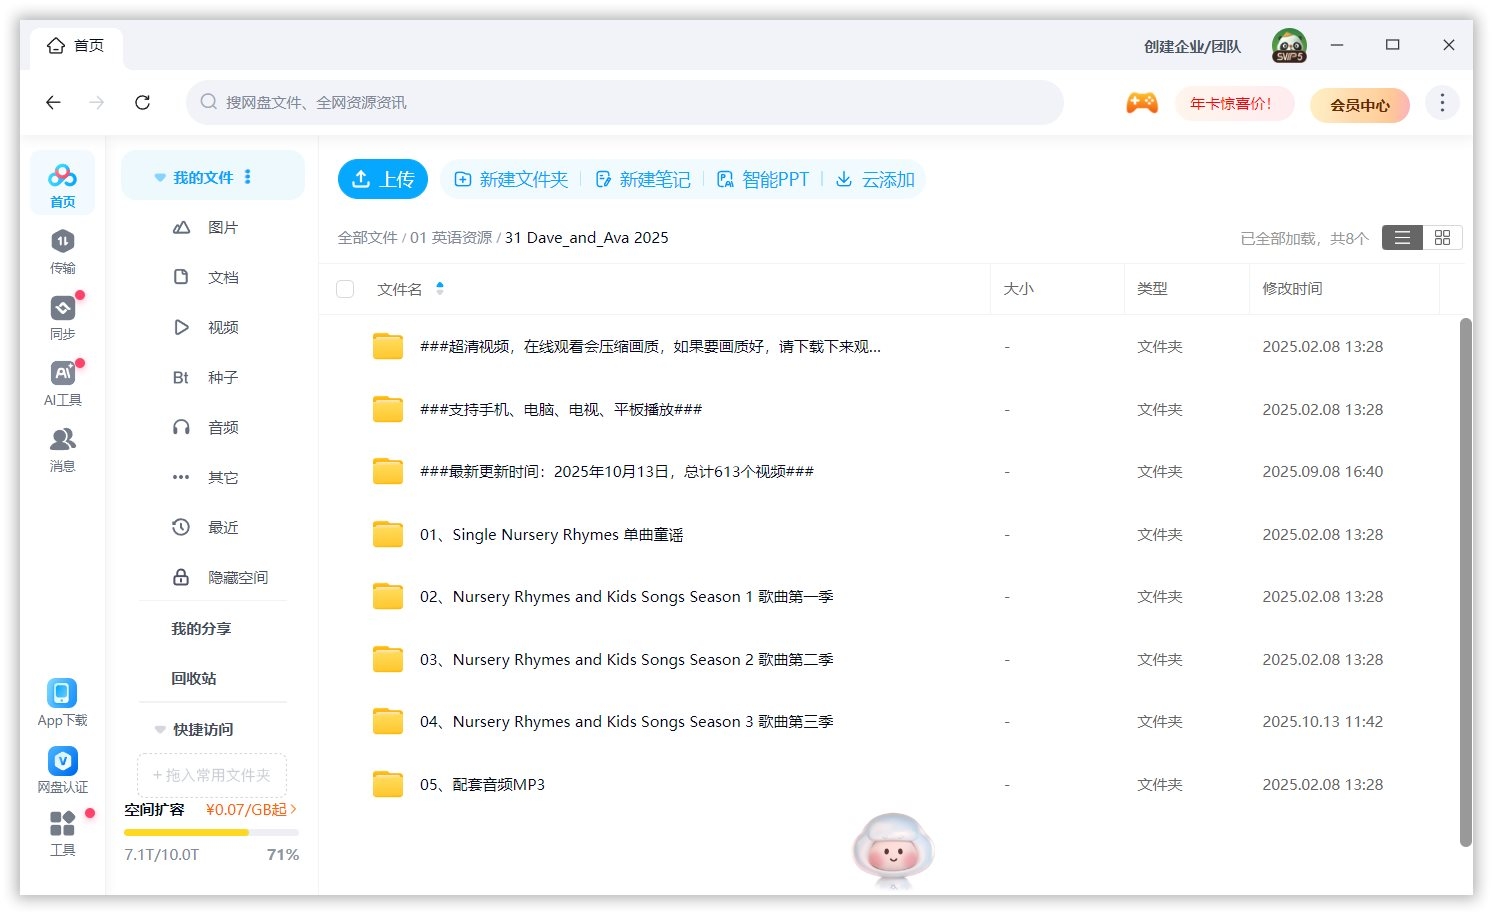Collapse the 快捷访问 section
Screen dimensions: 1493x915
coord(160,729)
